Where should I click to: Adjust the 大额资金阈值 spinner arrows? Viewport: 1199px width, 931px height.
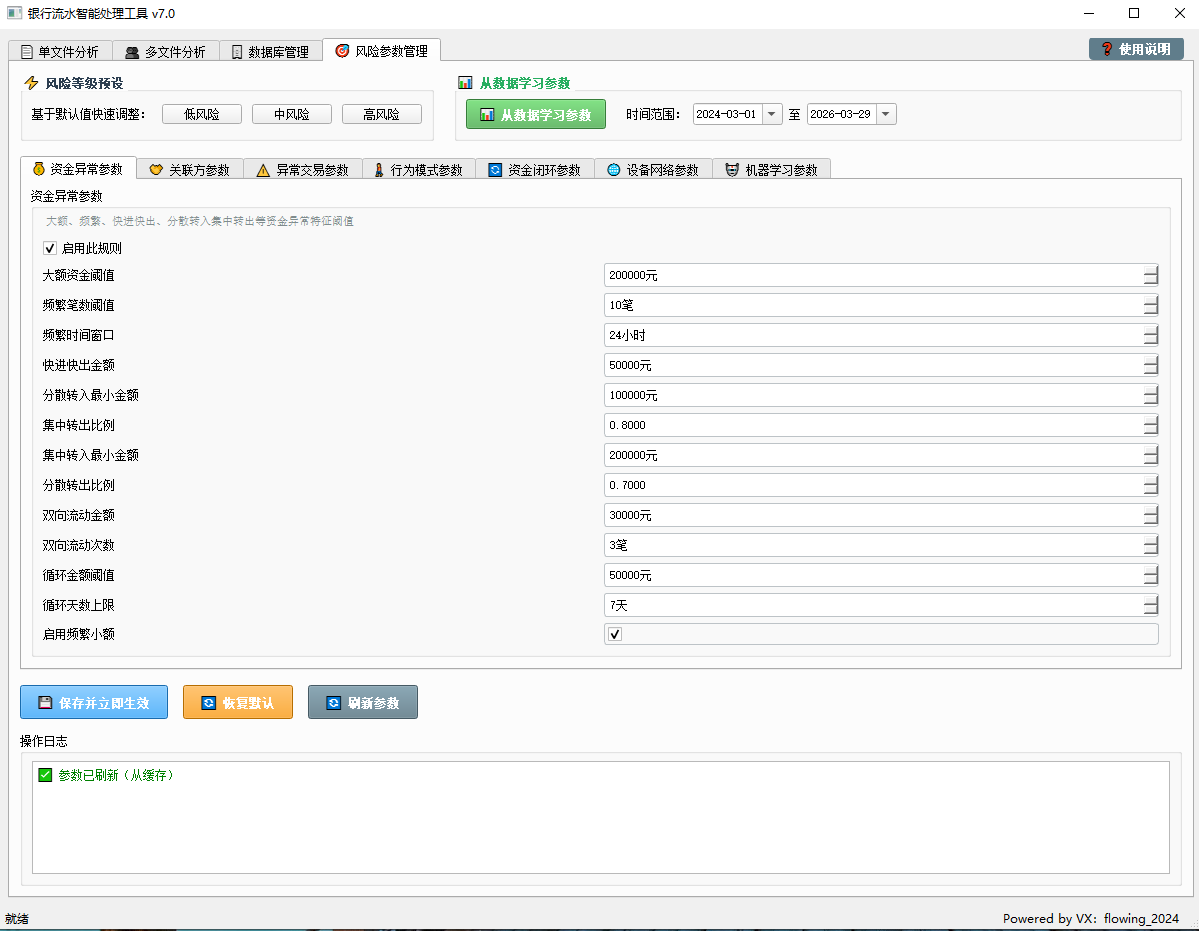(x=1151, y=275)
